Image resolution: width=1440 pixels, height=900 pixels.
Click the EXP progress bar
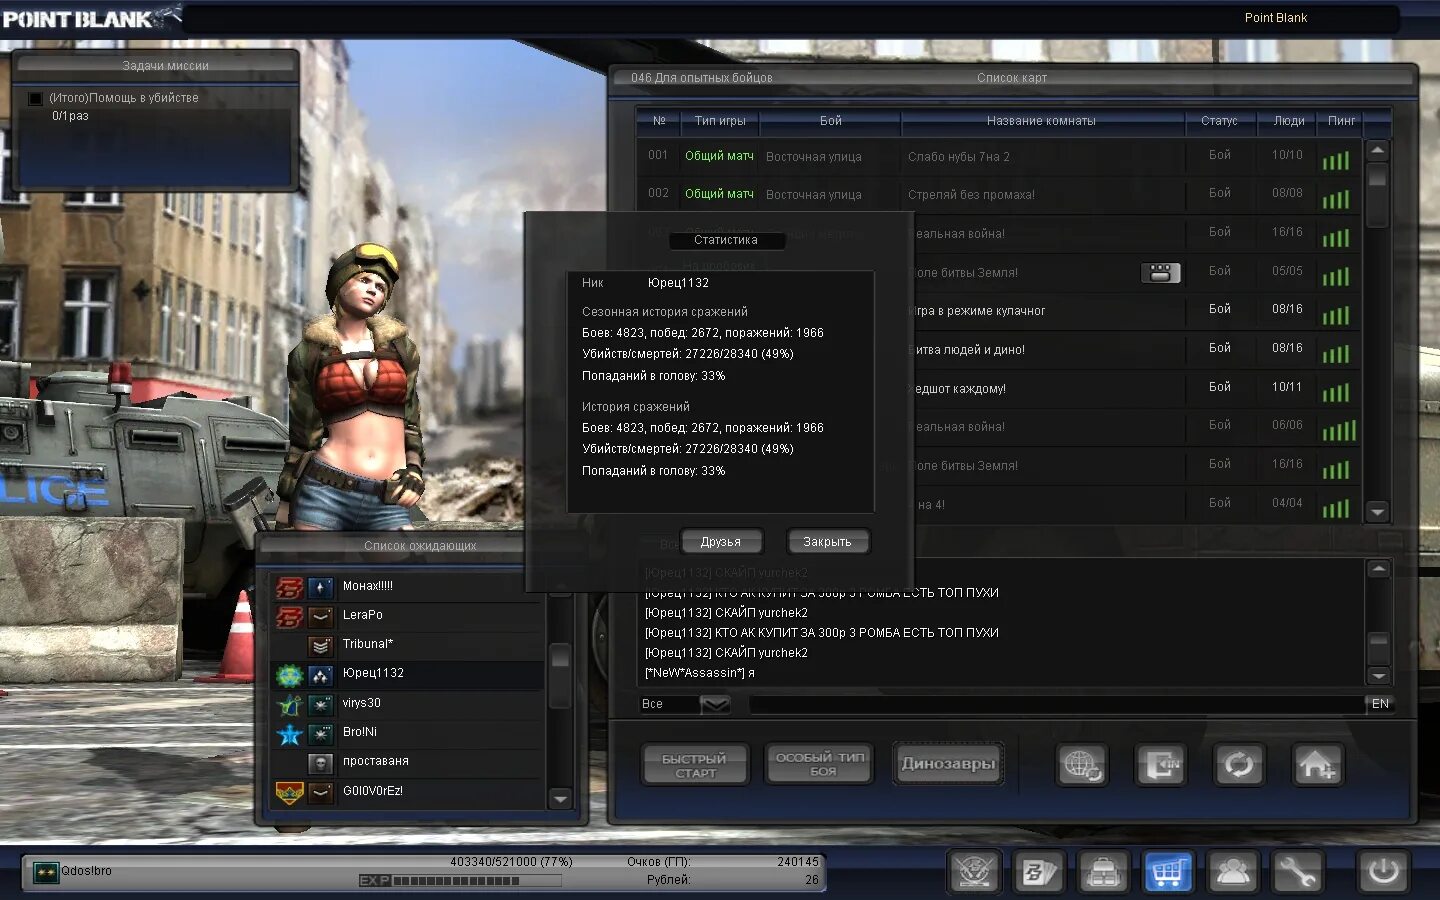pos(460,881)
